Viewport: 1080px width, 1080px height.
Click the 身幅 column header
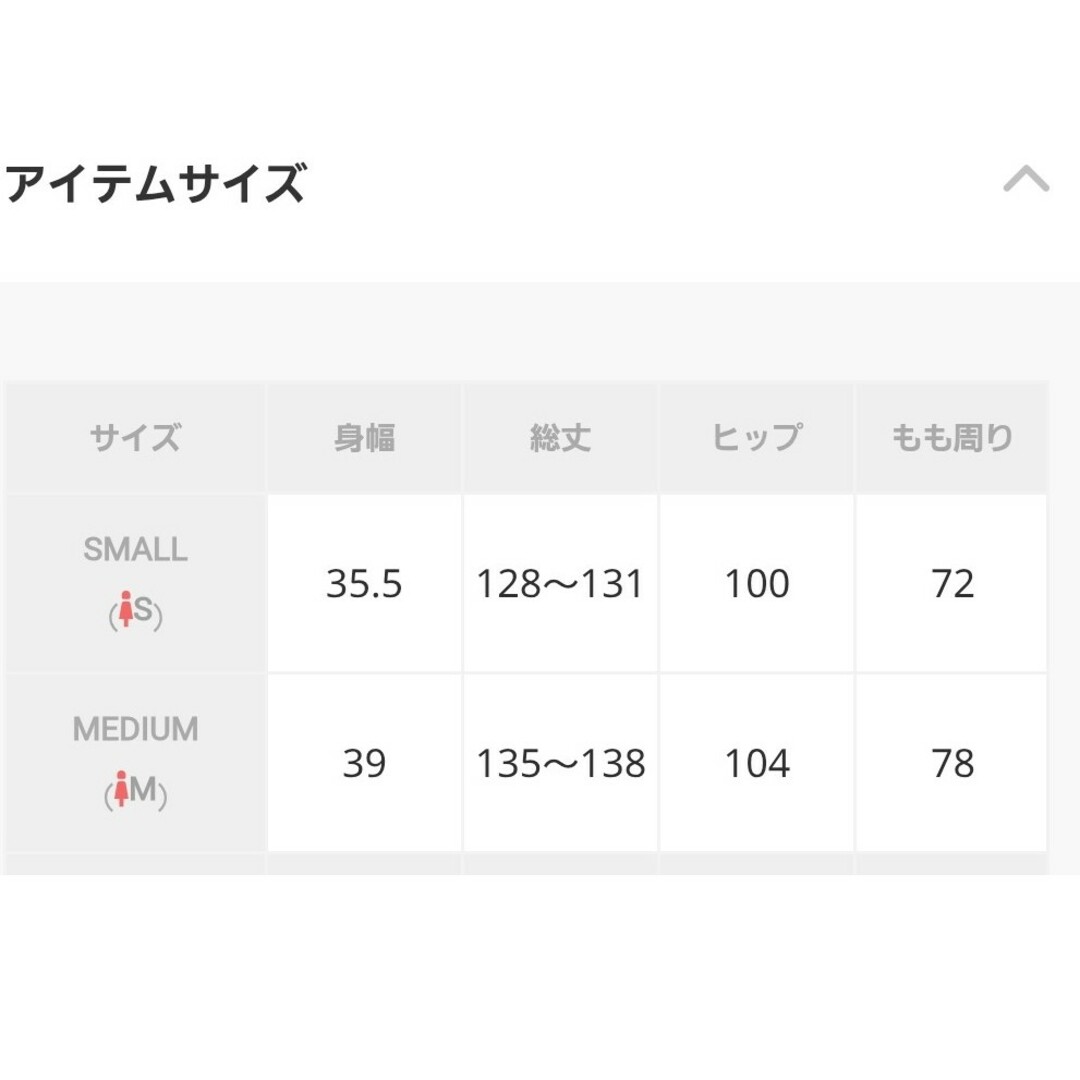364,437
